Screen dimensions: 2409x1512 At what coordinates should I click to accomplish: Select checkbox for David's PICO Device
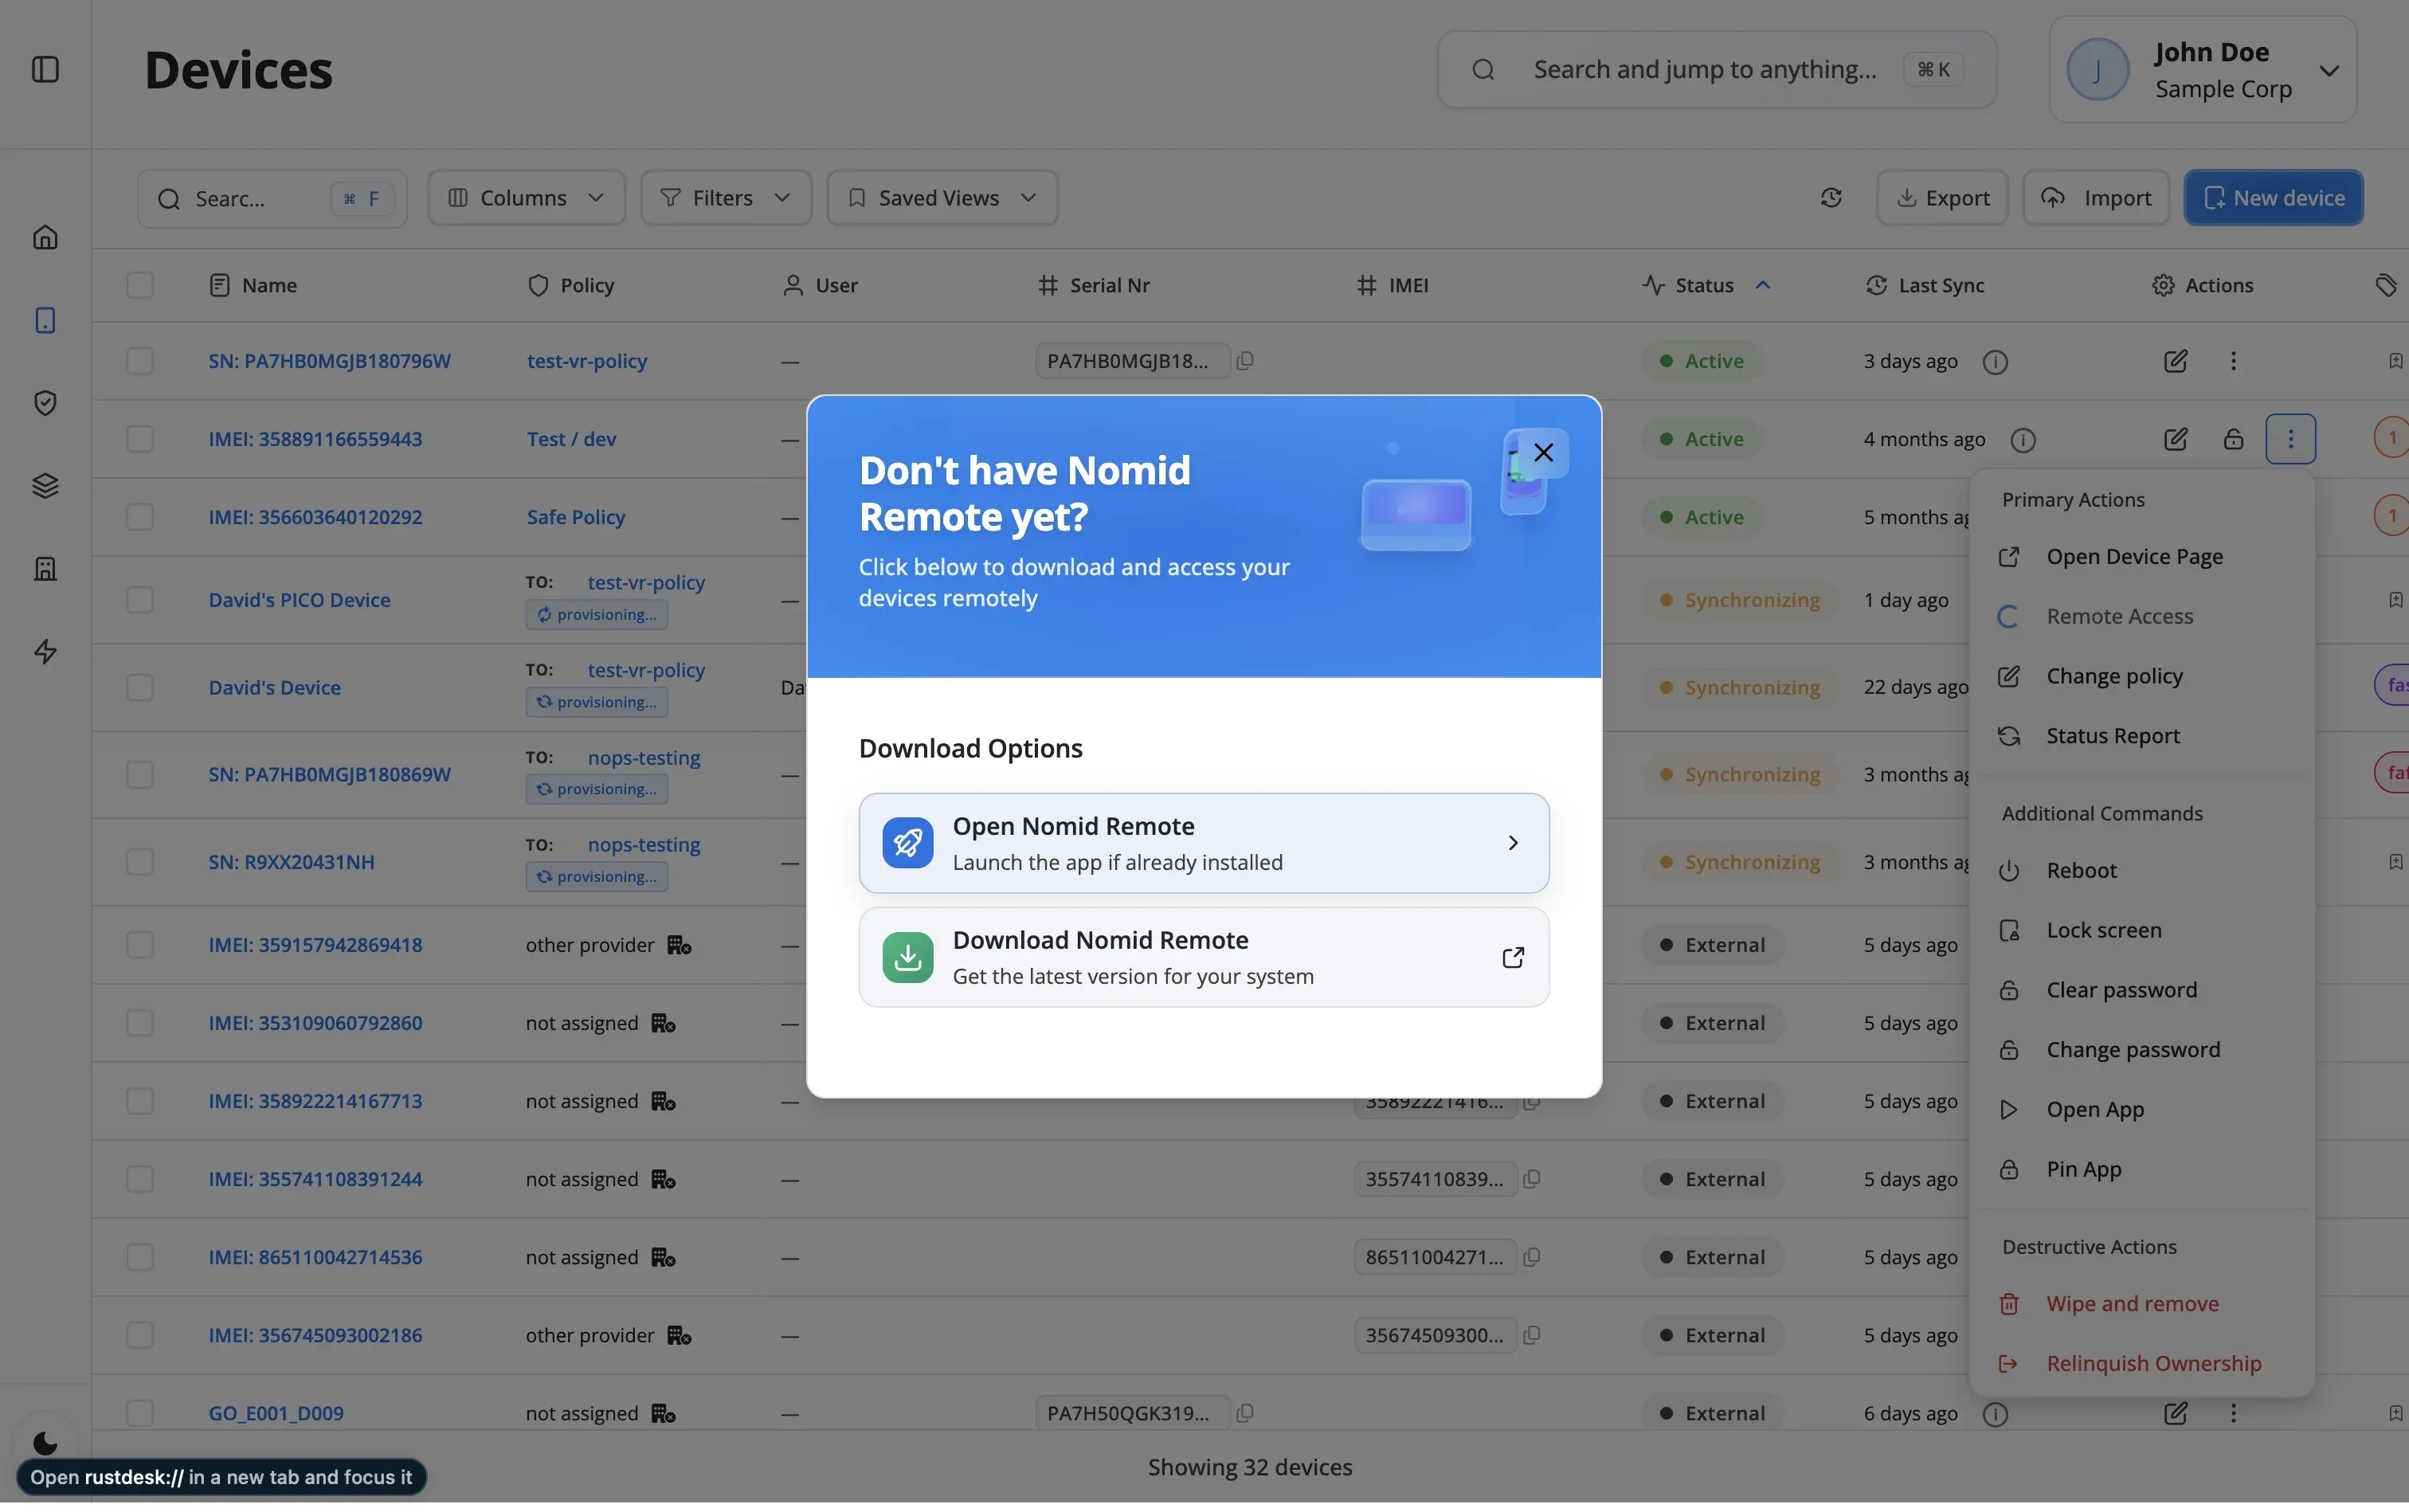140,600
